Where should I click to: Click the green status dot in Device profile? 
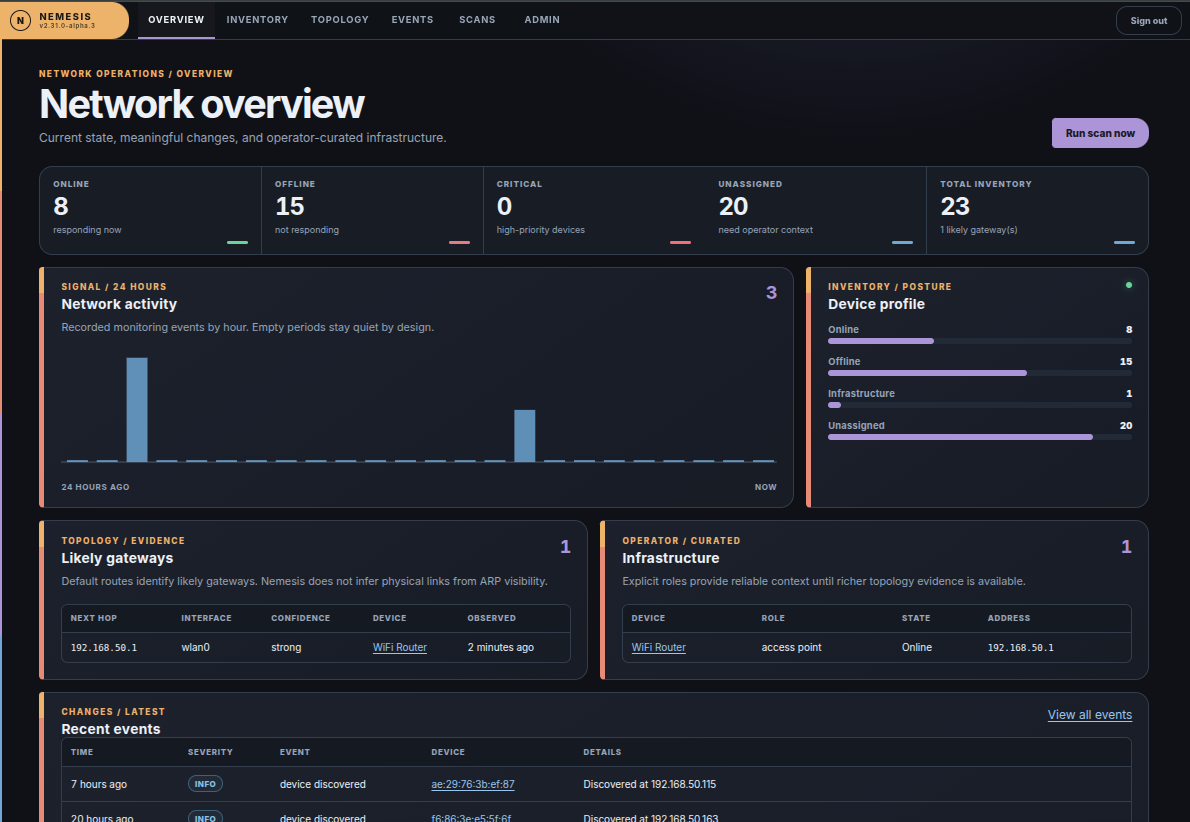[1129, 285]
